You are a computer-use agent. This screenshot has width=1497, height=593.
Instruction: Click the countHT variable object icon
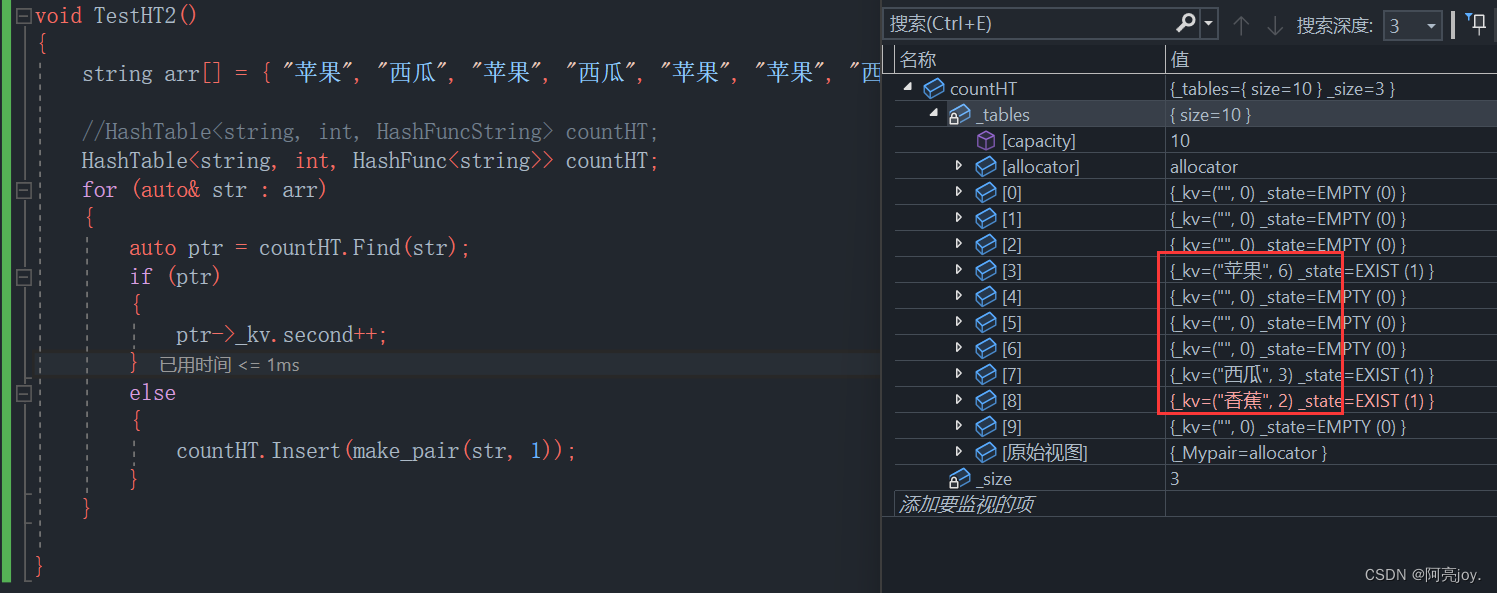[934, 89]
